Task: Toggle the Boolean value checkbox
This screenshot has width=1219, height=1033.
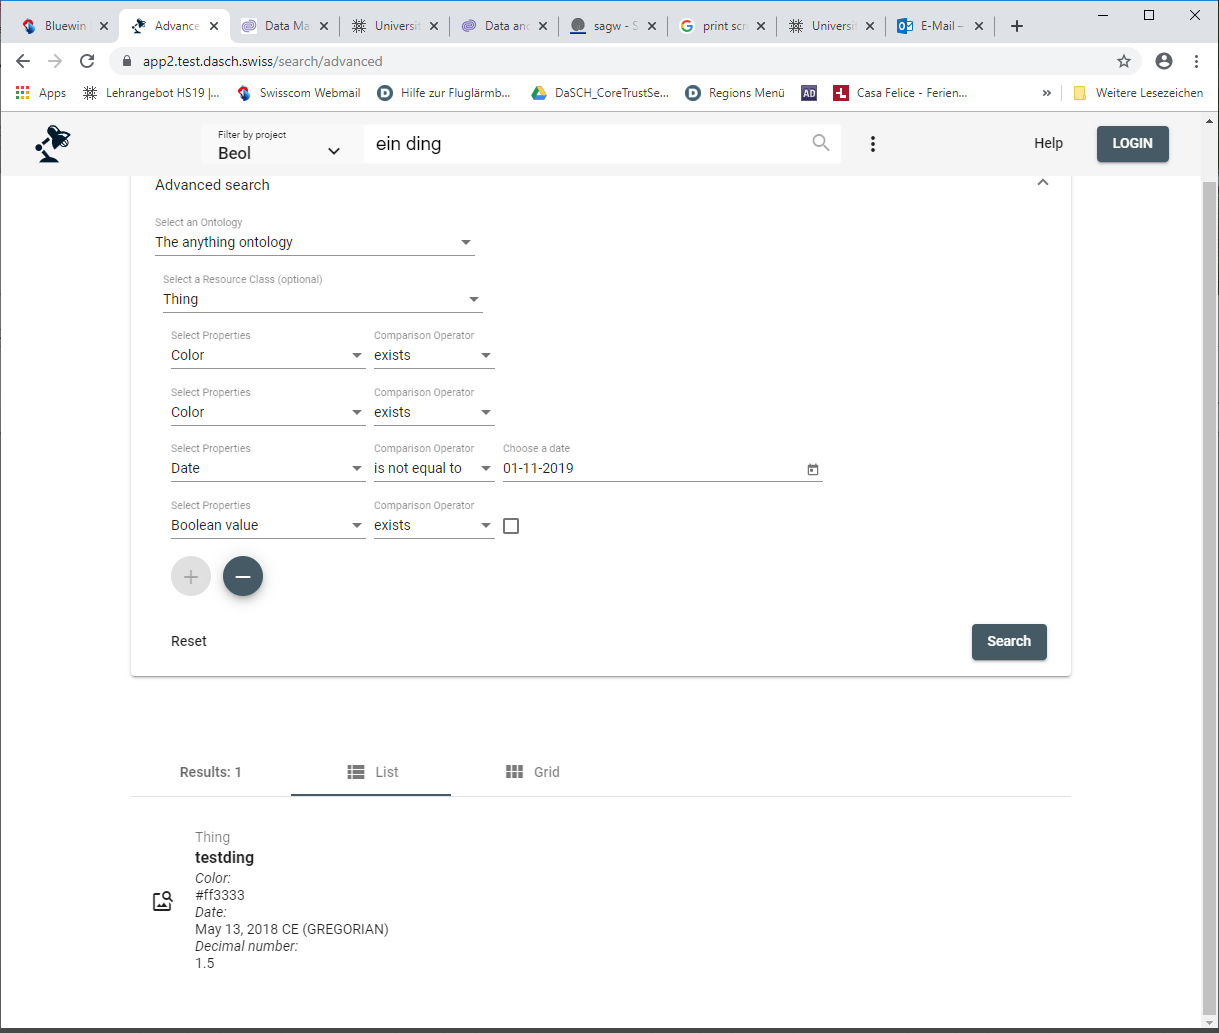Action: [x=511, y=526]
